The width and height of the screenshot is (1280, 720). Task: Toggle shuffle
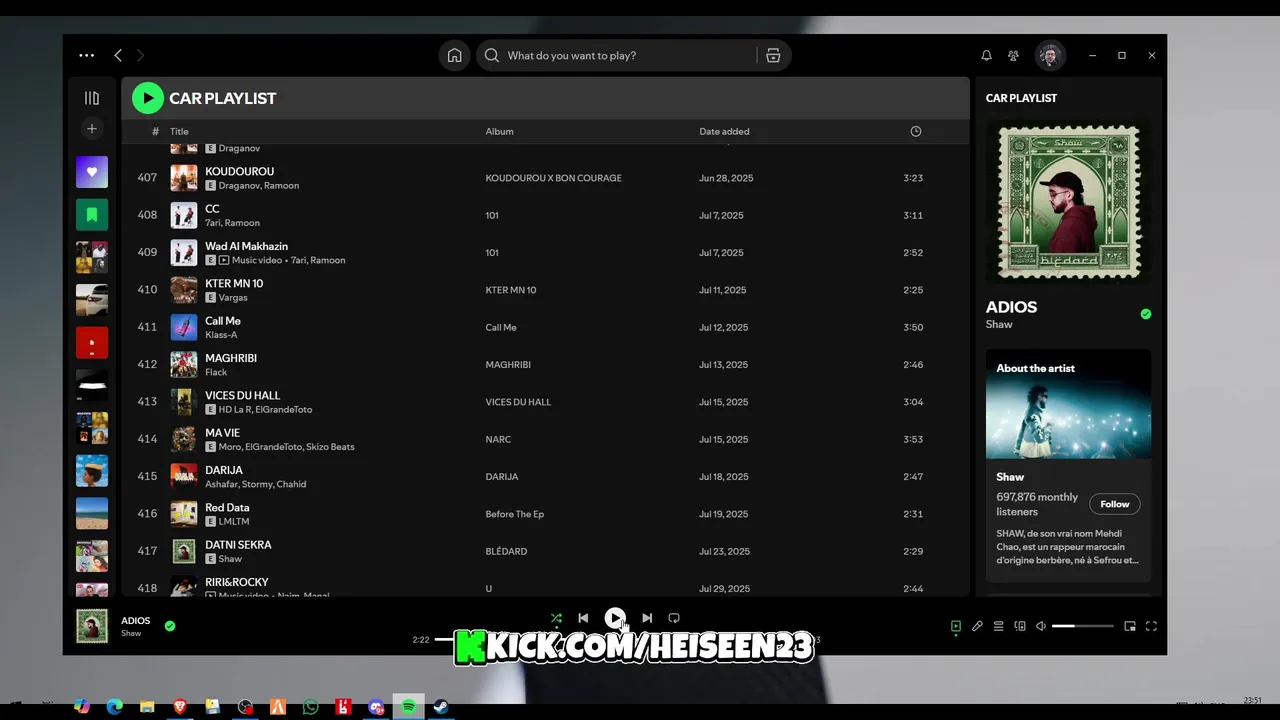(x=556, y=618)
